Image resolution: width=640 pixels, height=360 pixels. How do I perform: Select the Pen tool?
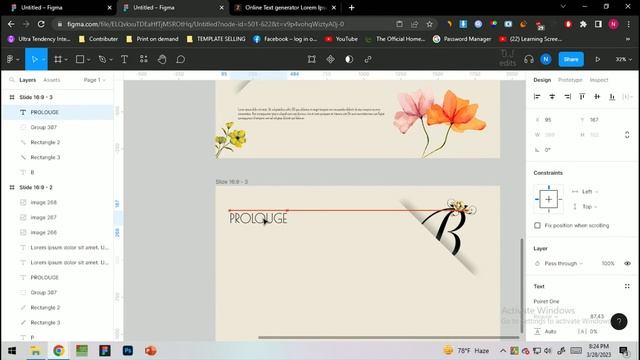102,60
